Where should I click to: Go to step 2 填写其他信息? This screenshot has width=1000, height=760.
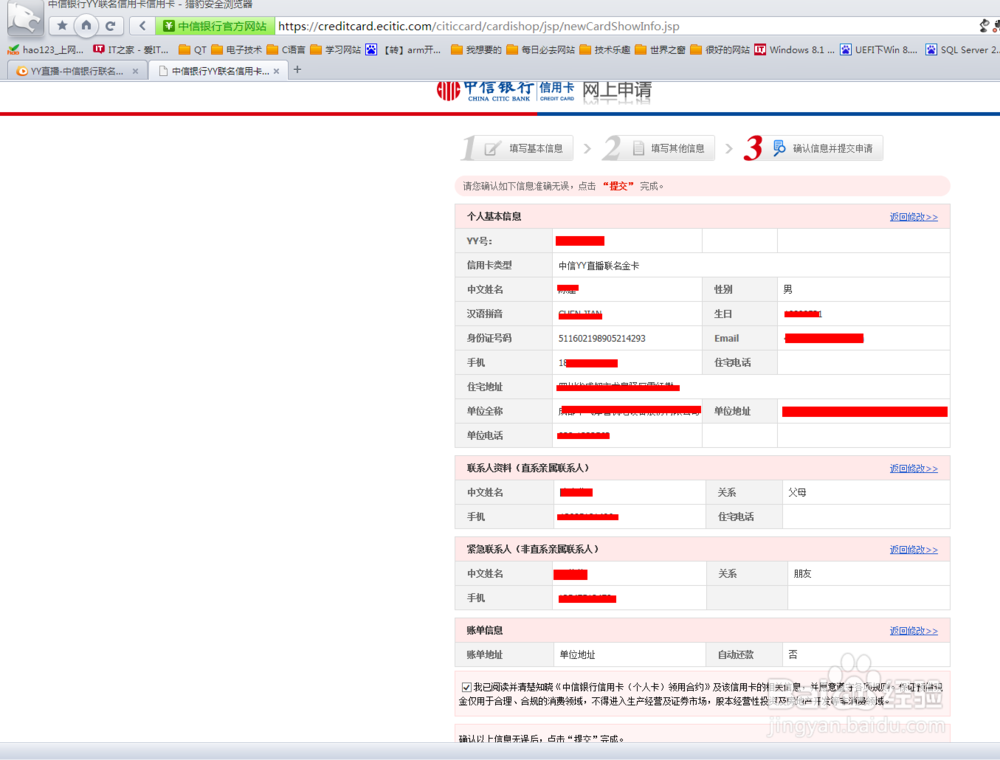tap(658, 148)
